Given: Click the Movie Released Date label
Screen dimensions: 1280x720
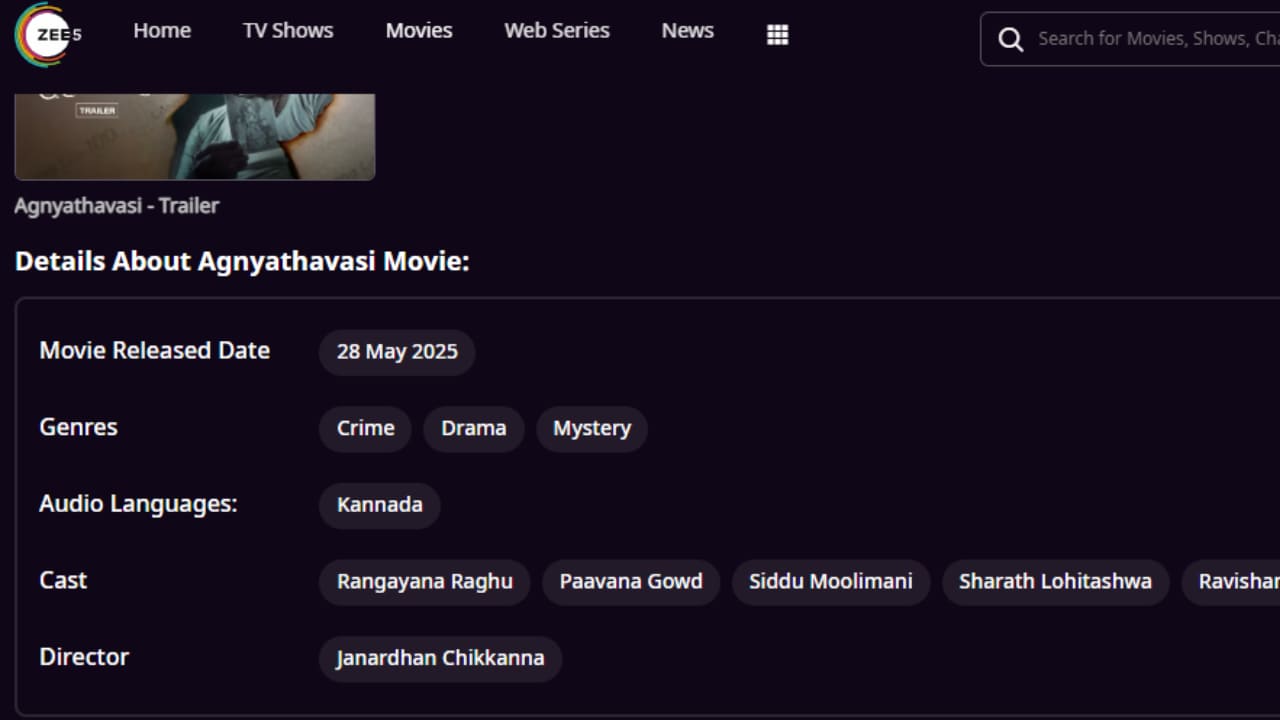Looking at the screenshot, I should click(x=155, y=351).
